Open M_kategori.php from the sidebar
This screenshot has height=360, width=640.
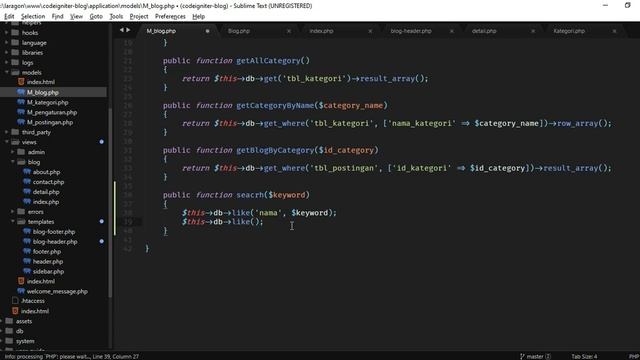[47, 102]
